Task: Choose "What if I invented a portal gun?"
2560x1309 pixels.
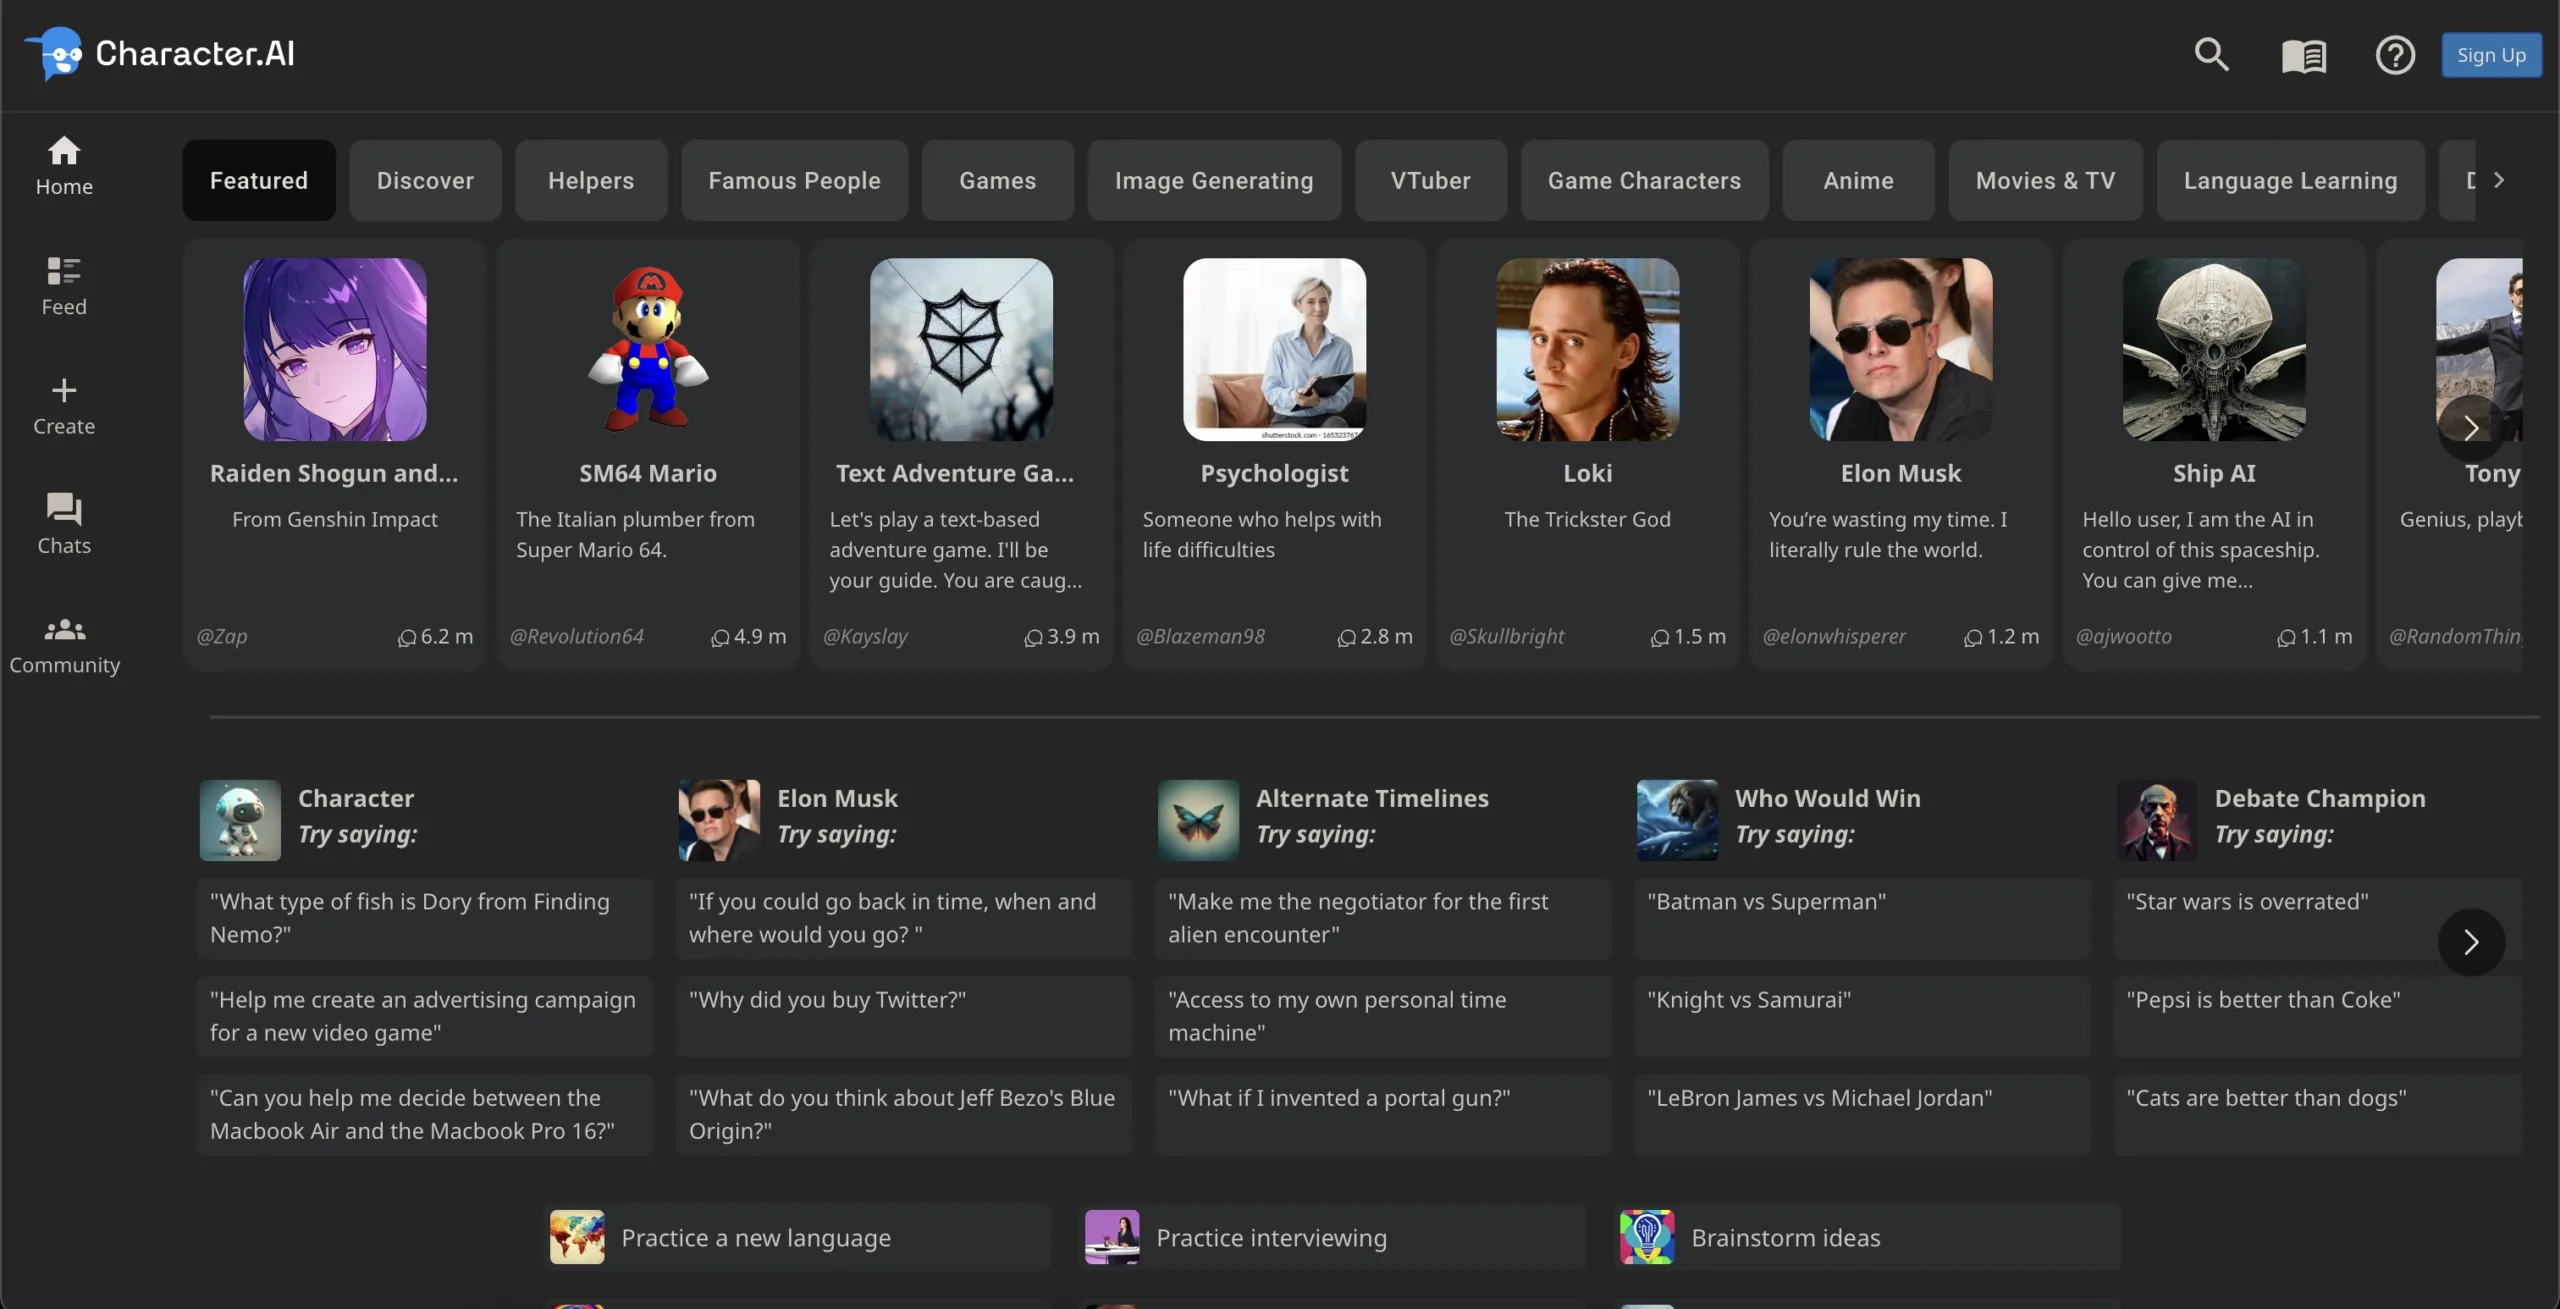Action: [1383, 1114]
